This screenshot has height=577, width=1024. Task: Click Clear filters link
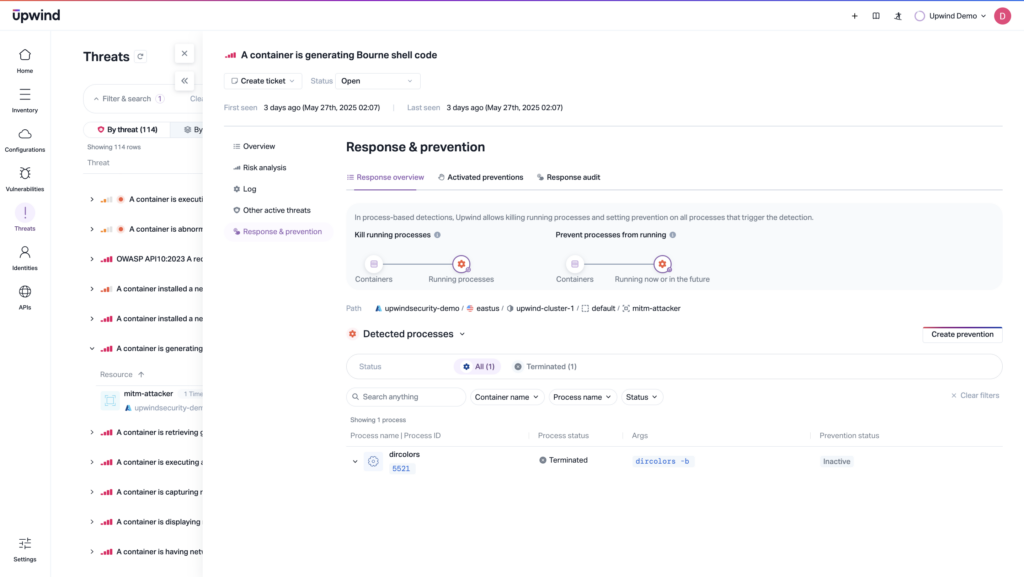(975, 396)
